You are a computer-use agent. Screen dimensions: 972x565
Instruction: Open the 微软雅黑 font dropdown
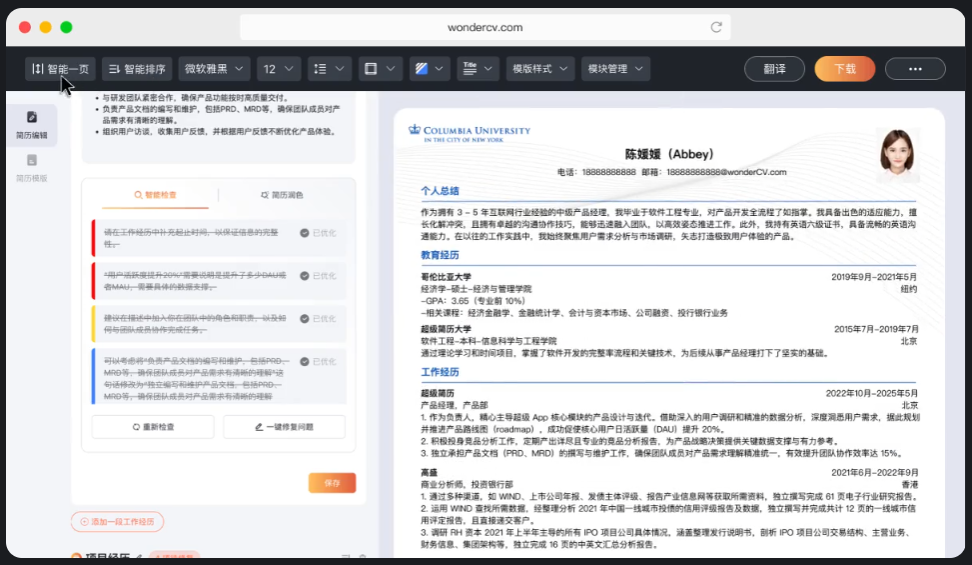pyautogui.click(x=215, y=69)
